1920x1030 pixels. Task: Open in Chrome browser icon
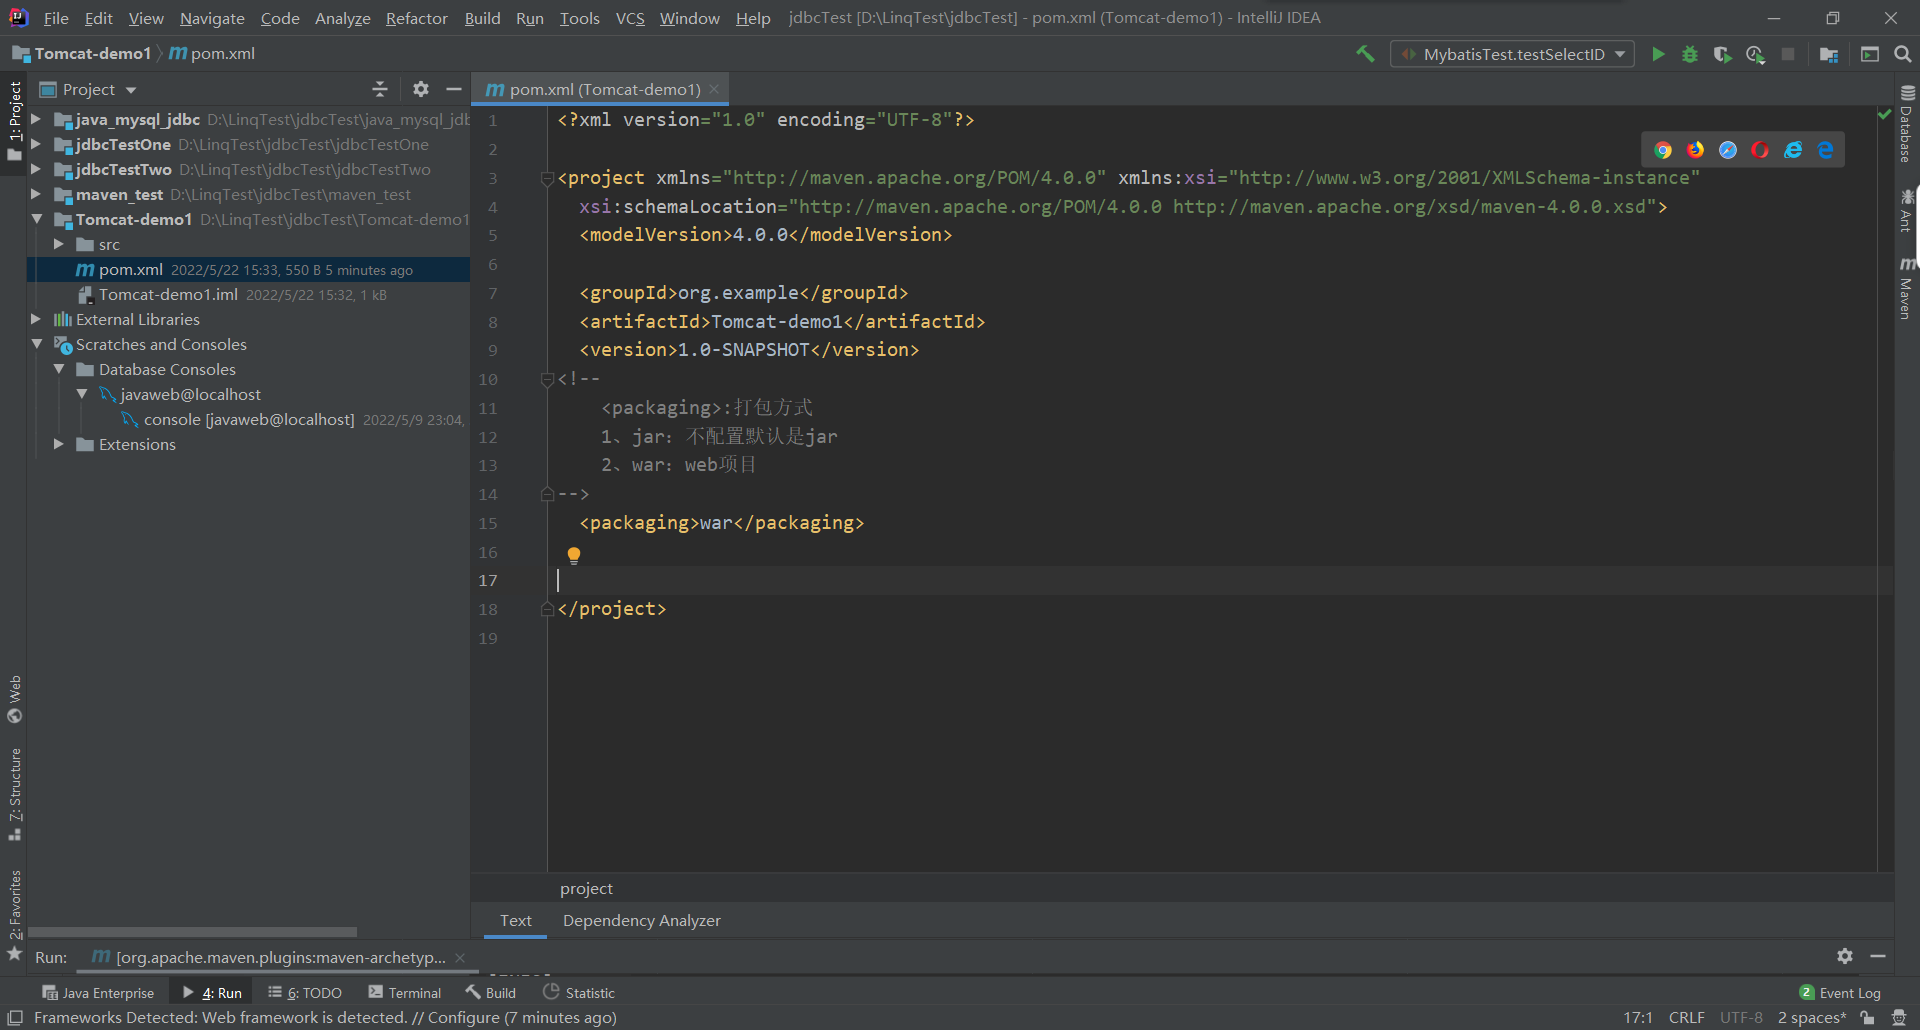pos(1663,150)
